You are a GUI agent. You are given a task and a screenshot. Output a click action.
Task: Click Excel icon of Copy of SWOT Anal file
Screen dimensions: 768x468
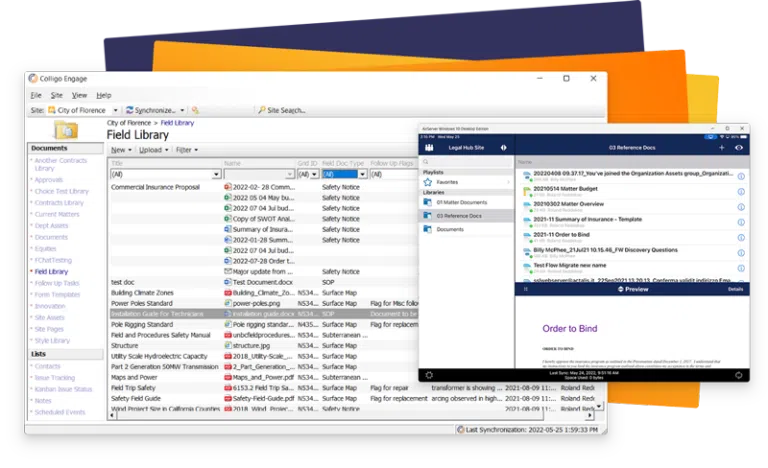[228, 219]
